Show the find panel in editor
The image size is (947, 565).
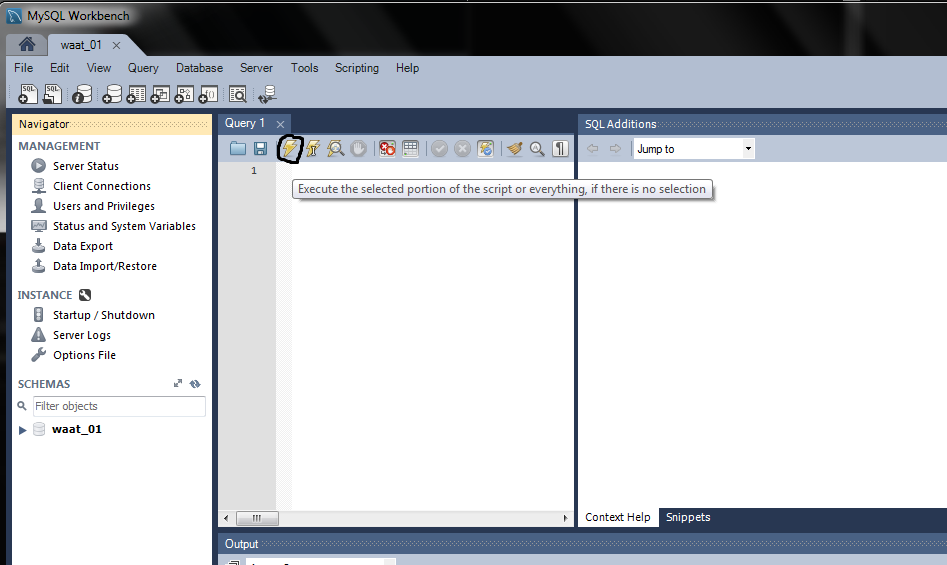coord(537,148)
